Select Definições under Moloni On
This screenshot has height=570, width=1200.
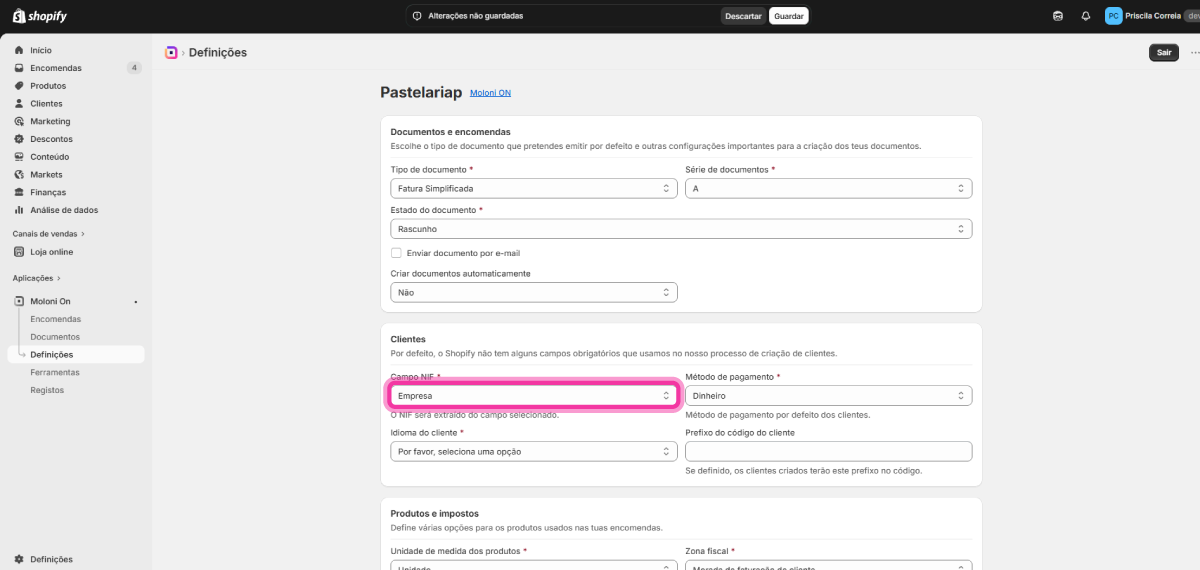[x=76, y=354]
